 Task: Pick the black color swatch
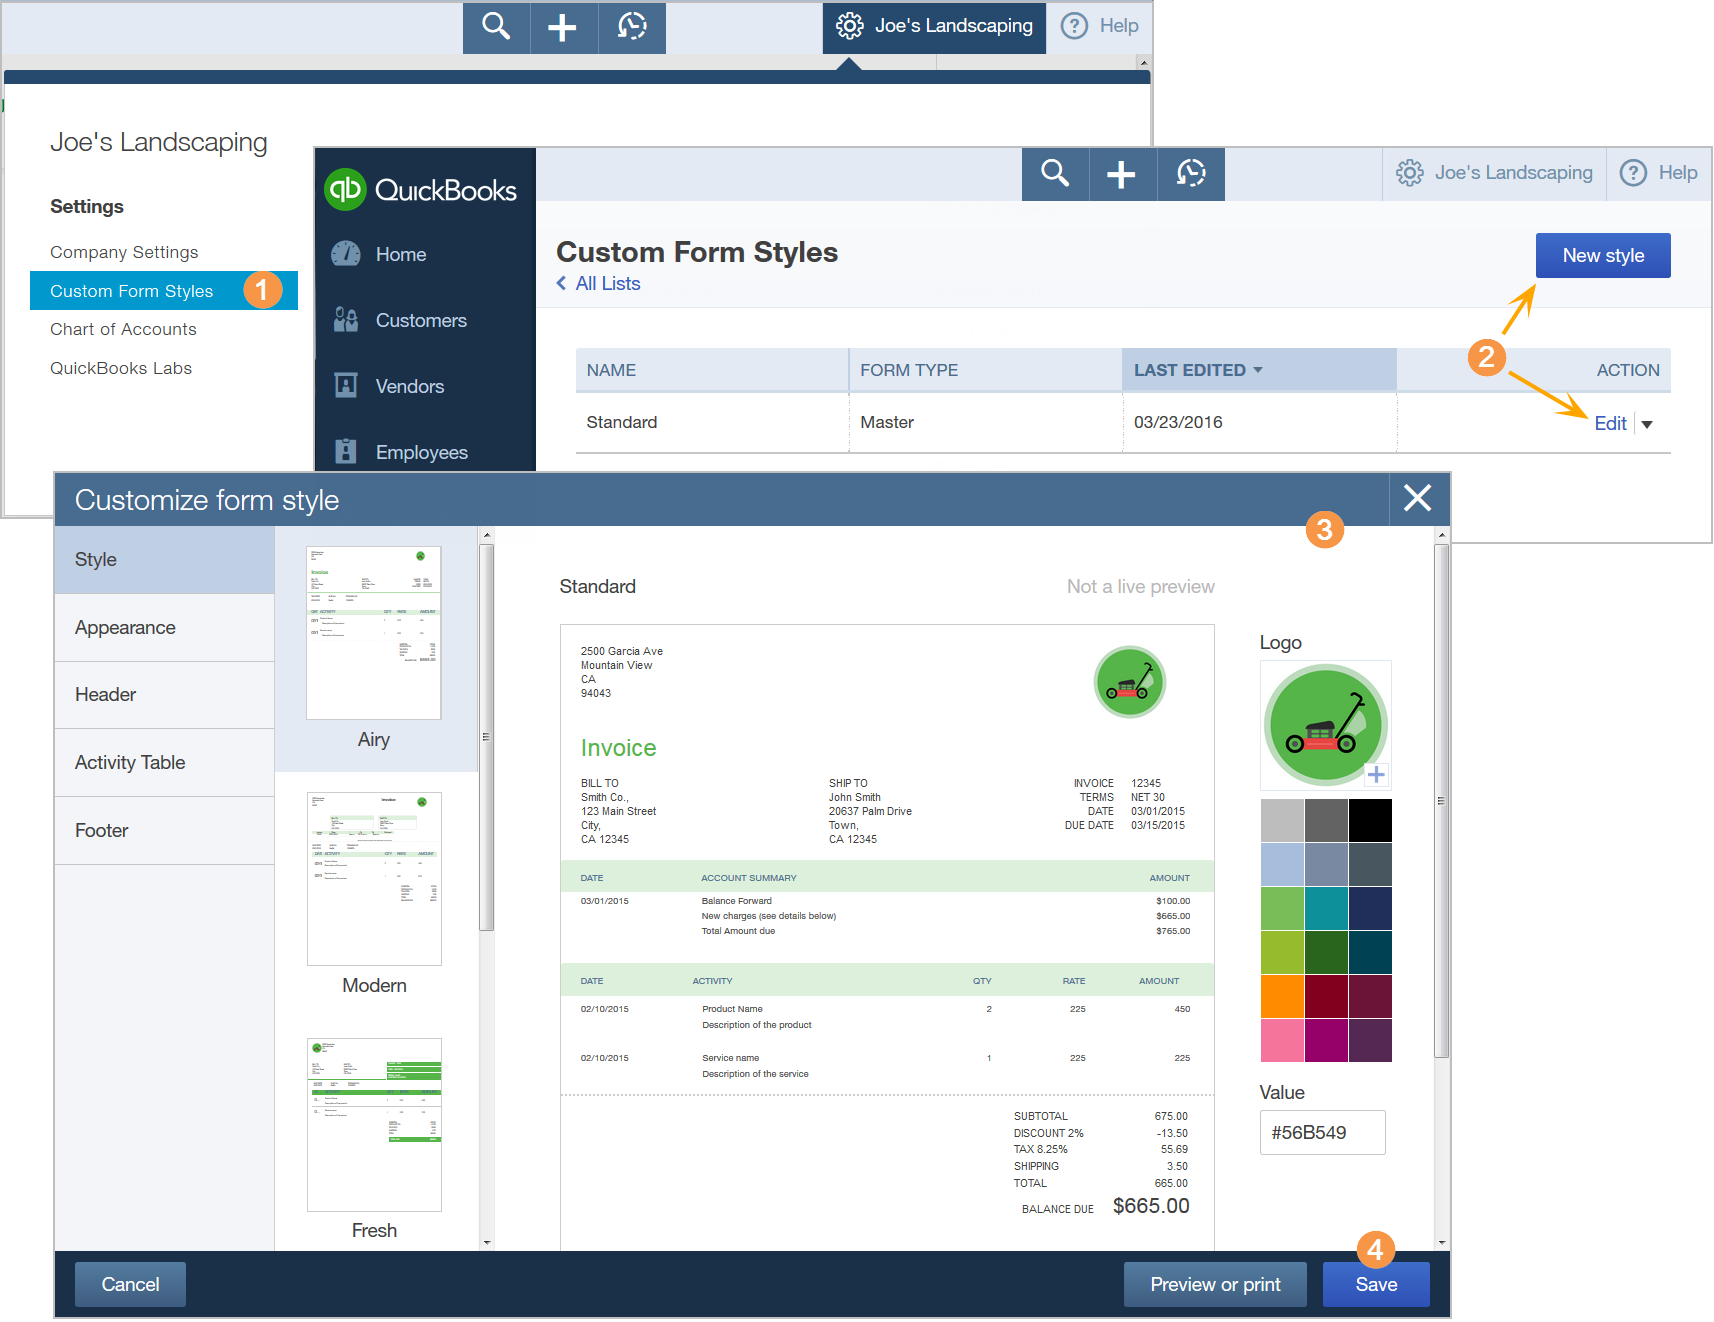pyautogui.click(x=1370, y=820)
